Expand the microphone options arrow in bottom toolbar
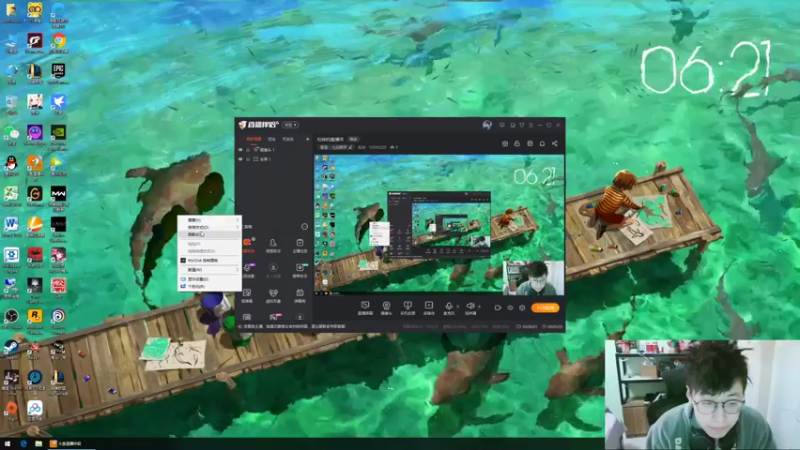 457,307
